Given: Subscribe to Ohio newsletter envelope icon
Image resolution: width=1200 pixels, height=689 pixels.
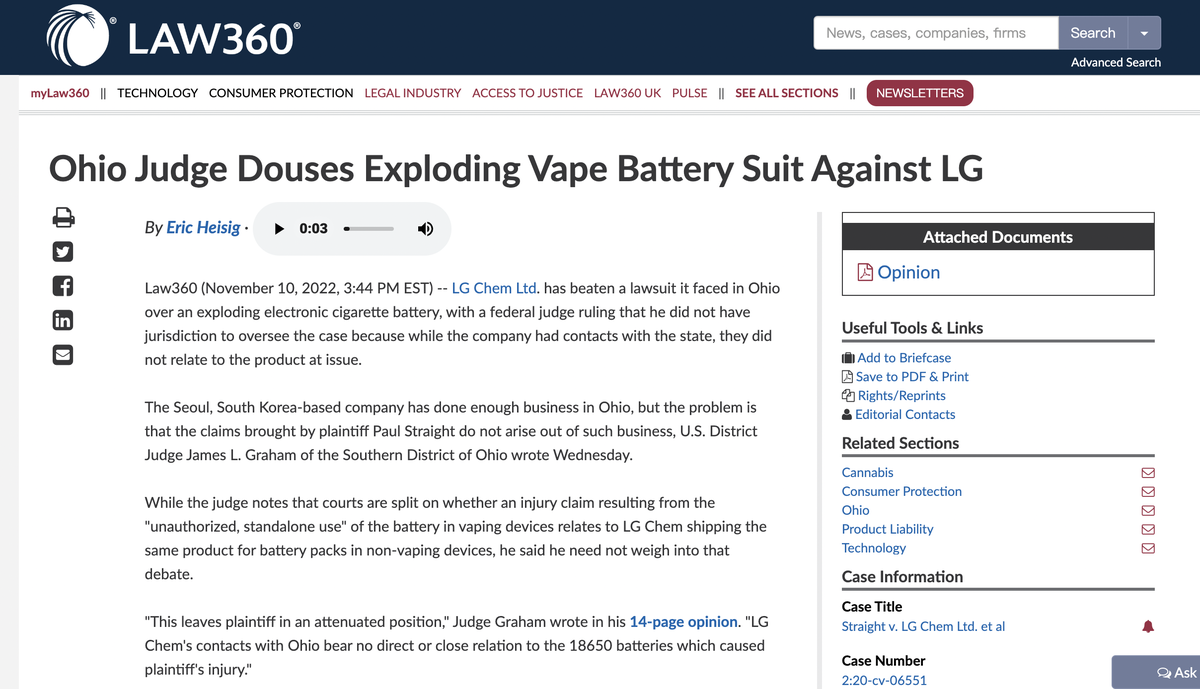Looking at the screenshot, I should pyautogui.click(x=1148, y=510).
